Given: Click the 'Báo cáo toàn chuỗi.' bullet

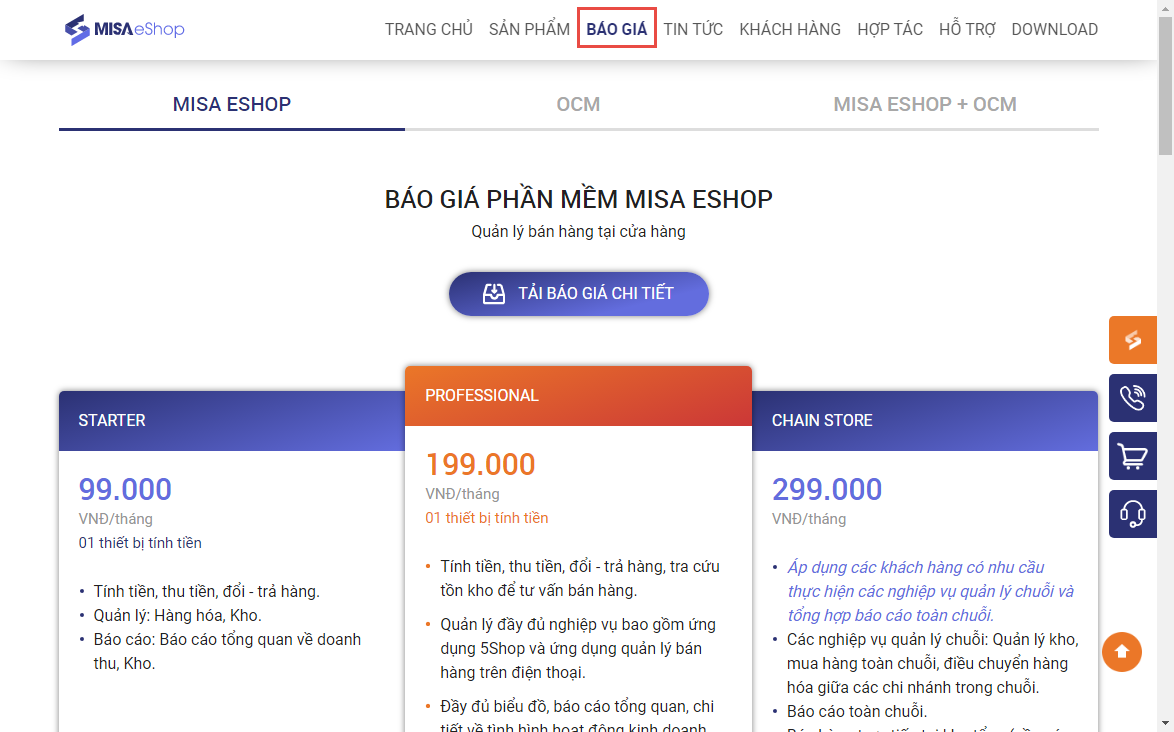Looking at the screenshot, I should click(x=857, y=711).
